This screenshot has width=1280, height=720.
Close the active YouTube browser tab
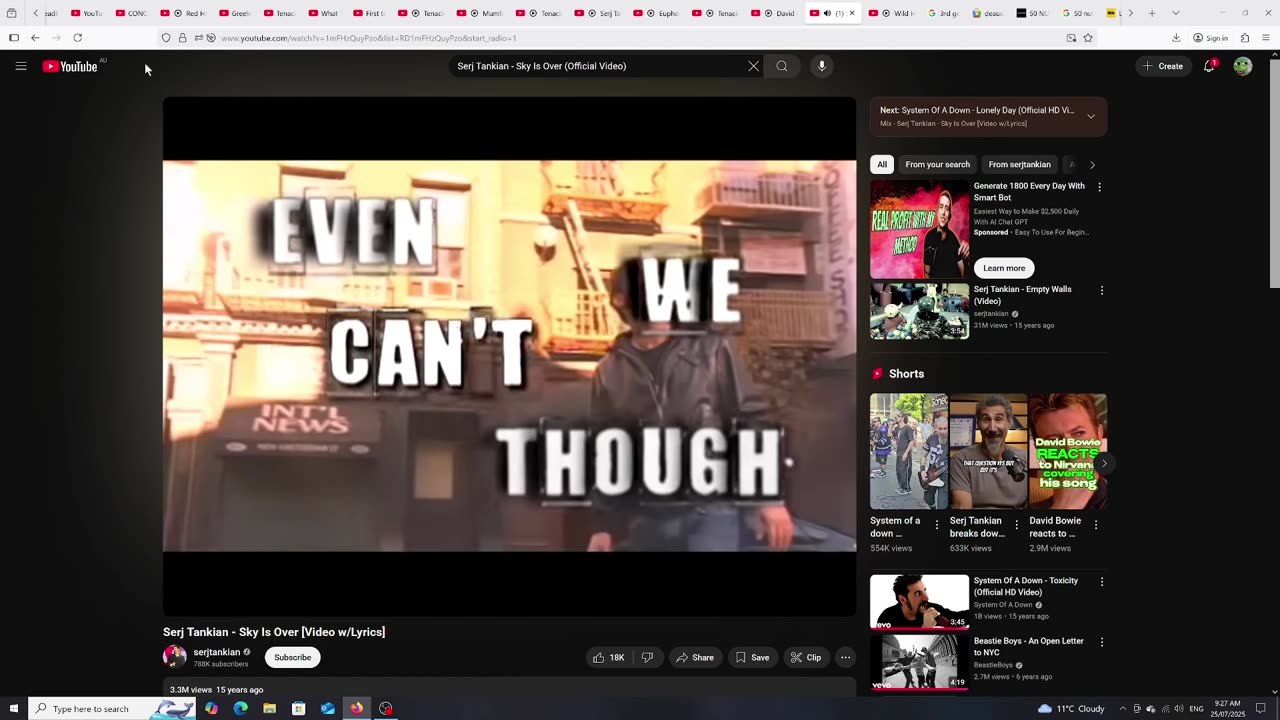852,13
